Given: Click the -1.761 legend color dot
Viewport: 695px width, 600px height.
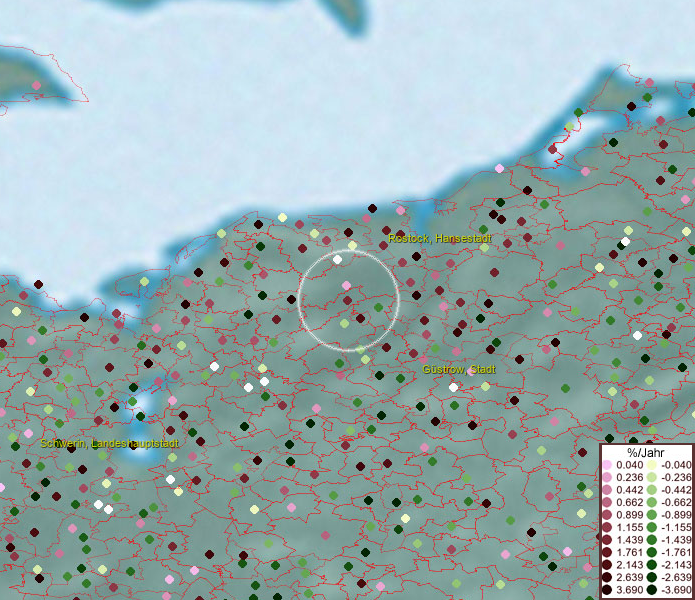Looking at the screenshot, I should tap(652, 553).
